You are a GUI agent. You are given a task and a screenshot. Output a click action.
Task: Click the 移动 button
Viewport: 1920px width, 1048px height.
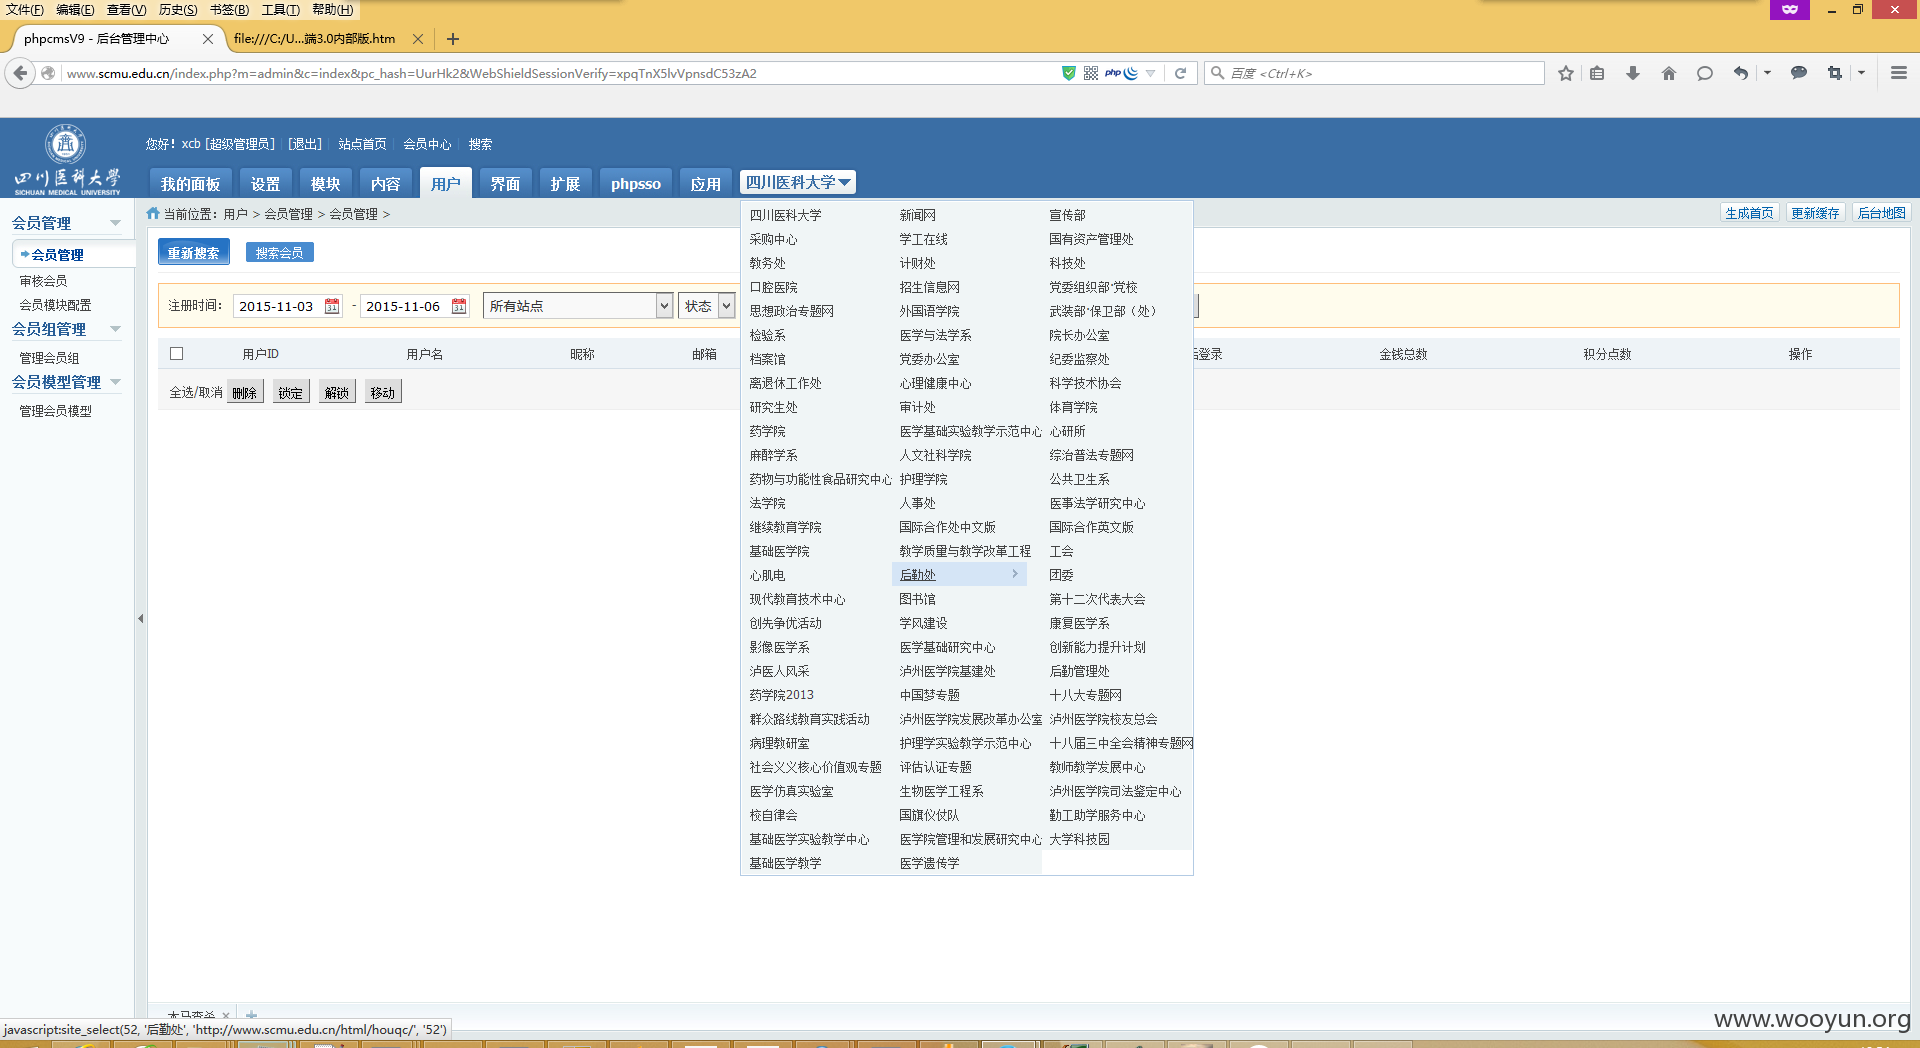[x=383, y=392]
